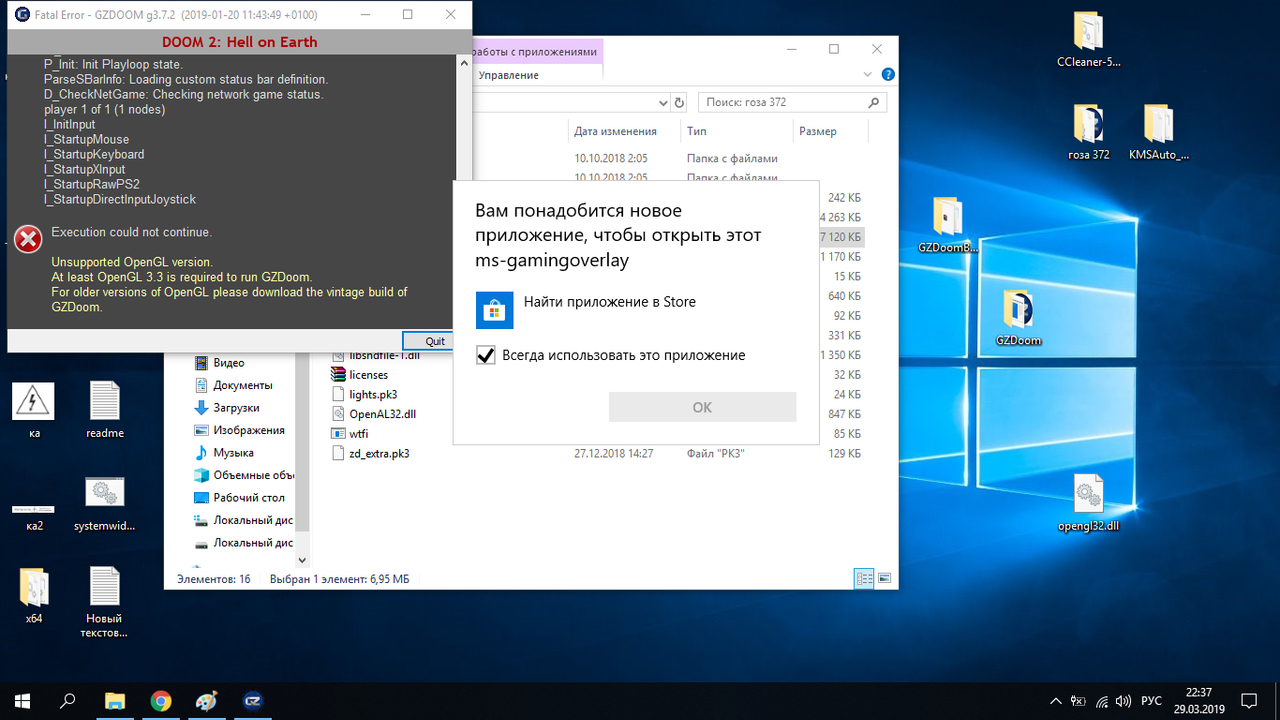
Task: Uncheck 'Всегда использовать это приложение' checkbox
Action: 486,355
